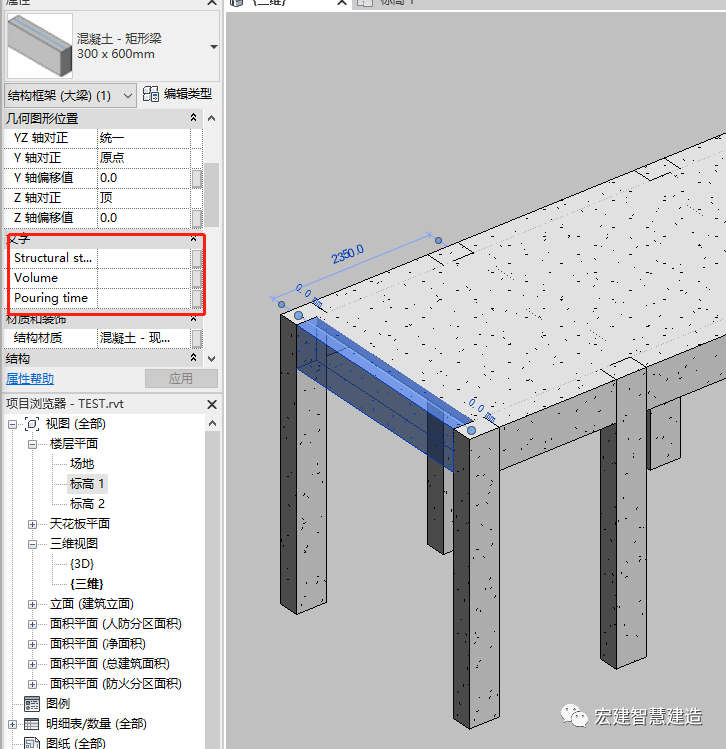Click the 2350.0 dimension text

click(x=348, y=254)
